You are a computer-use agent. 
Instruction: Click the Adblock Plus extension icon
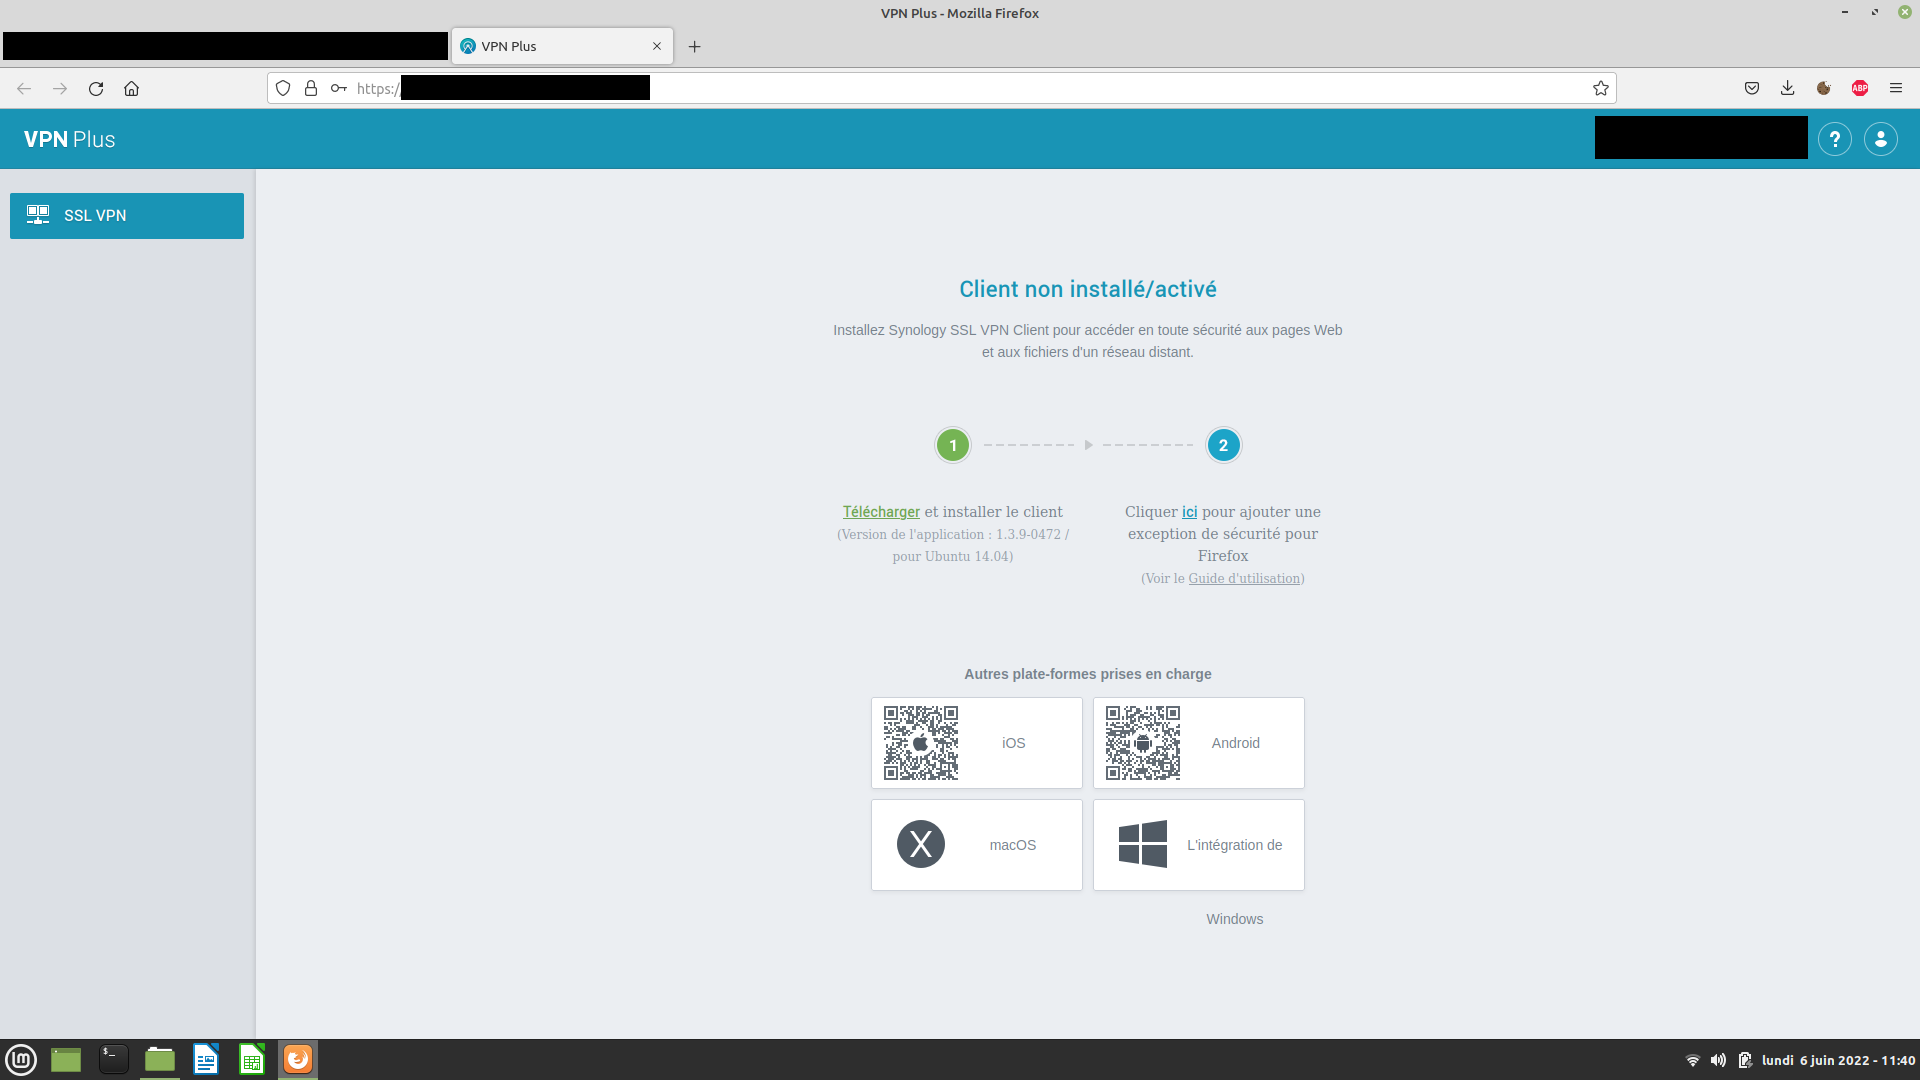(1860, 89)
